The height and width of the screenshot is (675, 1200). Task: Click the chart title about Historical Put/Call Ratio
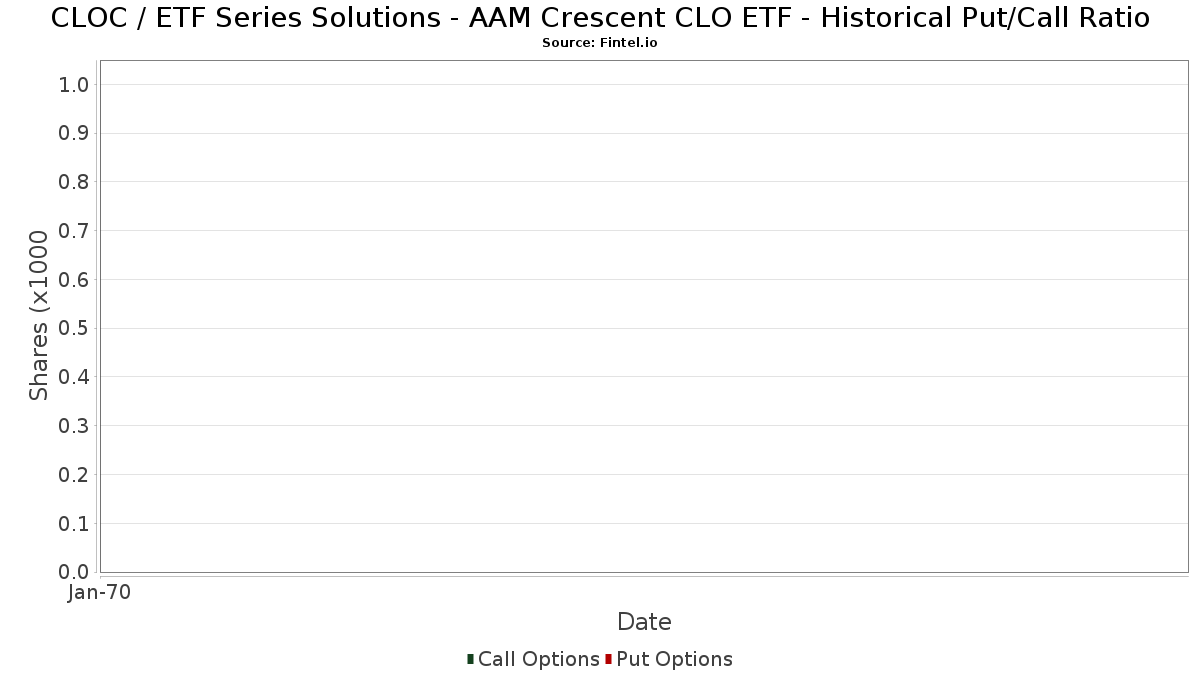coord(600,18)
